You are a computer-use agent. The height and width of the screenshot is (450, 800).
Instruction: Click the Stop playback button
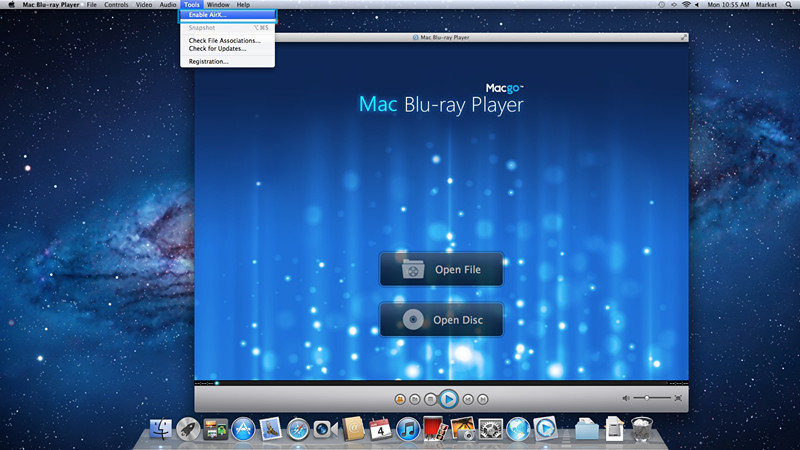click(430, 398)
